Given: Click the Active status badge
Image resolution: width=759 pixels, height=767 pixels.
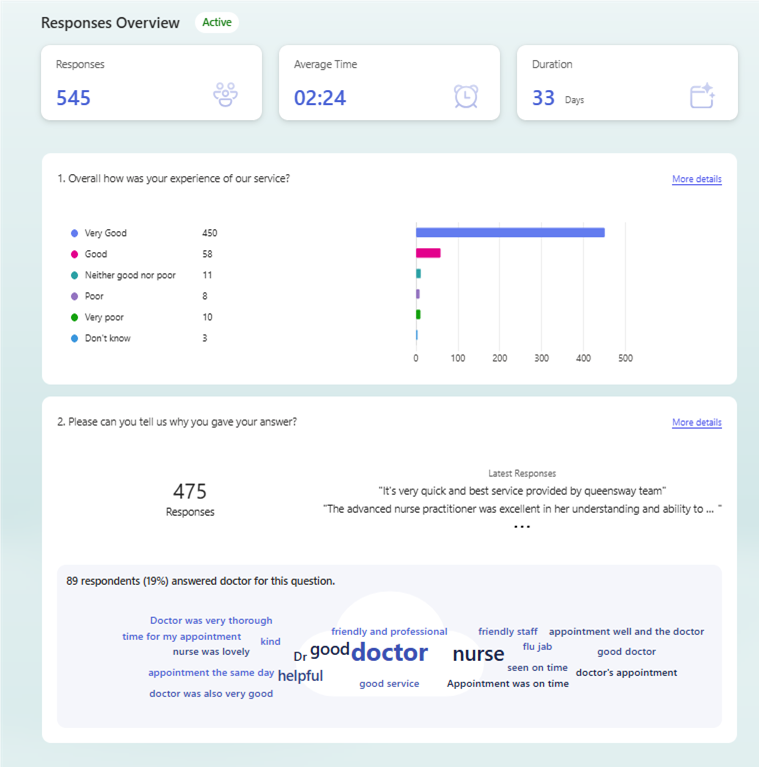Looking at the screenshot, I should [x=216, y=22].
